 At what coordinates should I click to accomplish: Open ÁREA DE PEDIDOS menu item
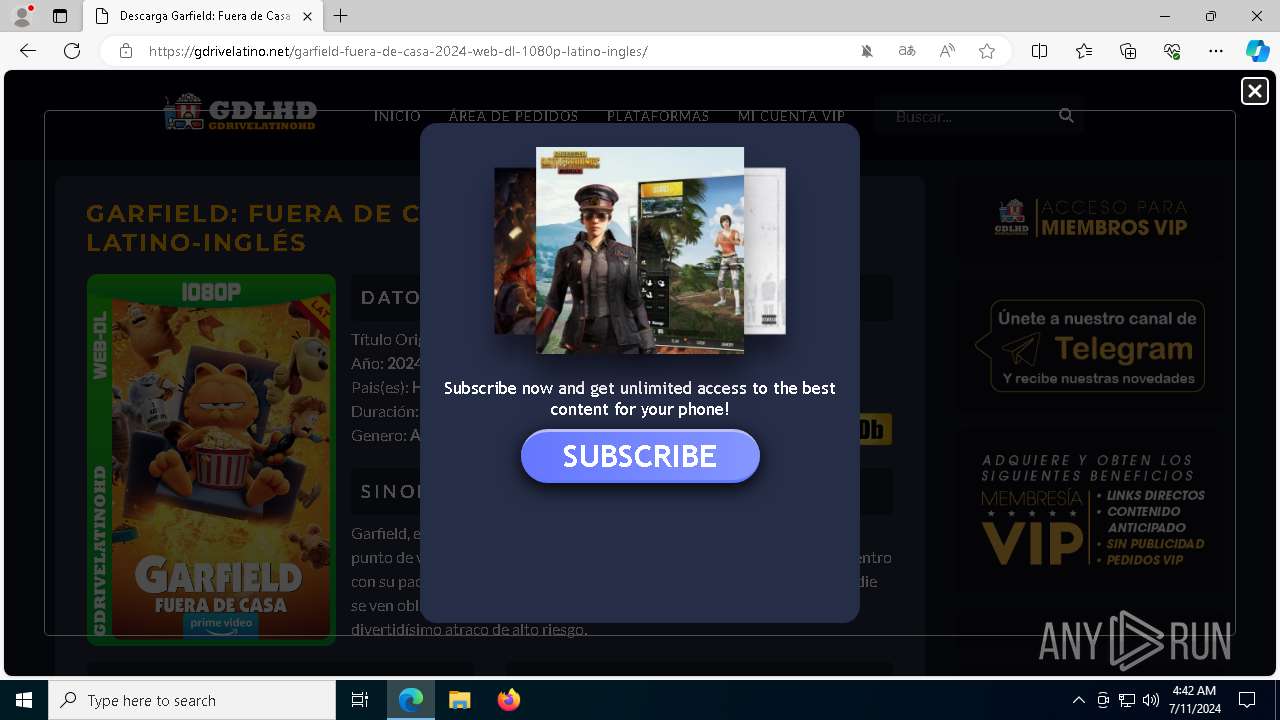(x=513, y=116)
